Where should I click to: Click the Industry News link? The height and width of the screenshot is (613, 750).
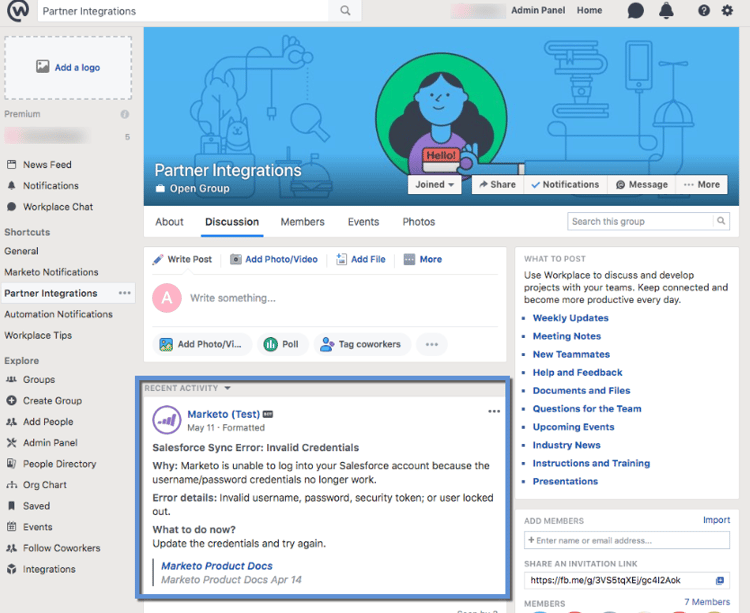coord(566,445)
